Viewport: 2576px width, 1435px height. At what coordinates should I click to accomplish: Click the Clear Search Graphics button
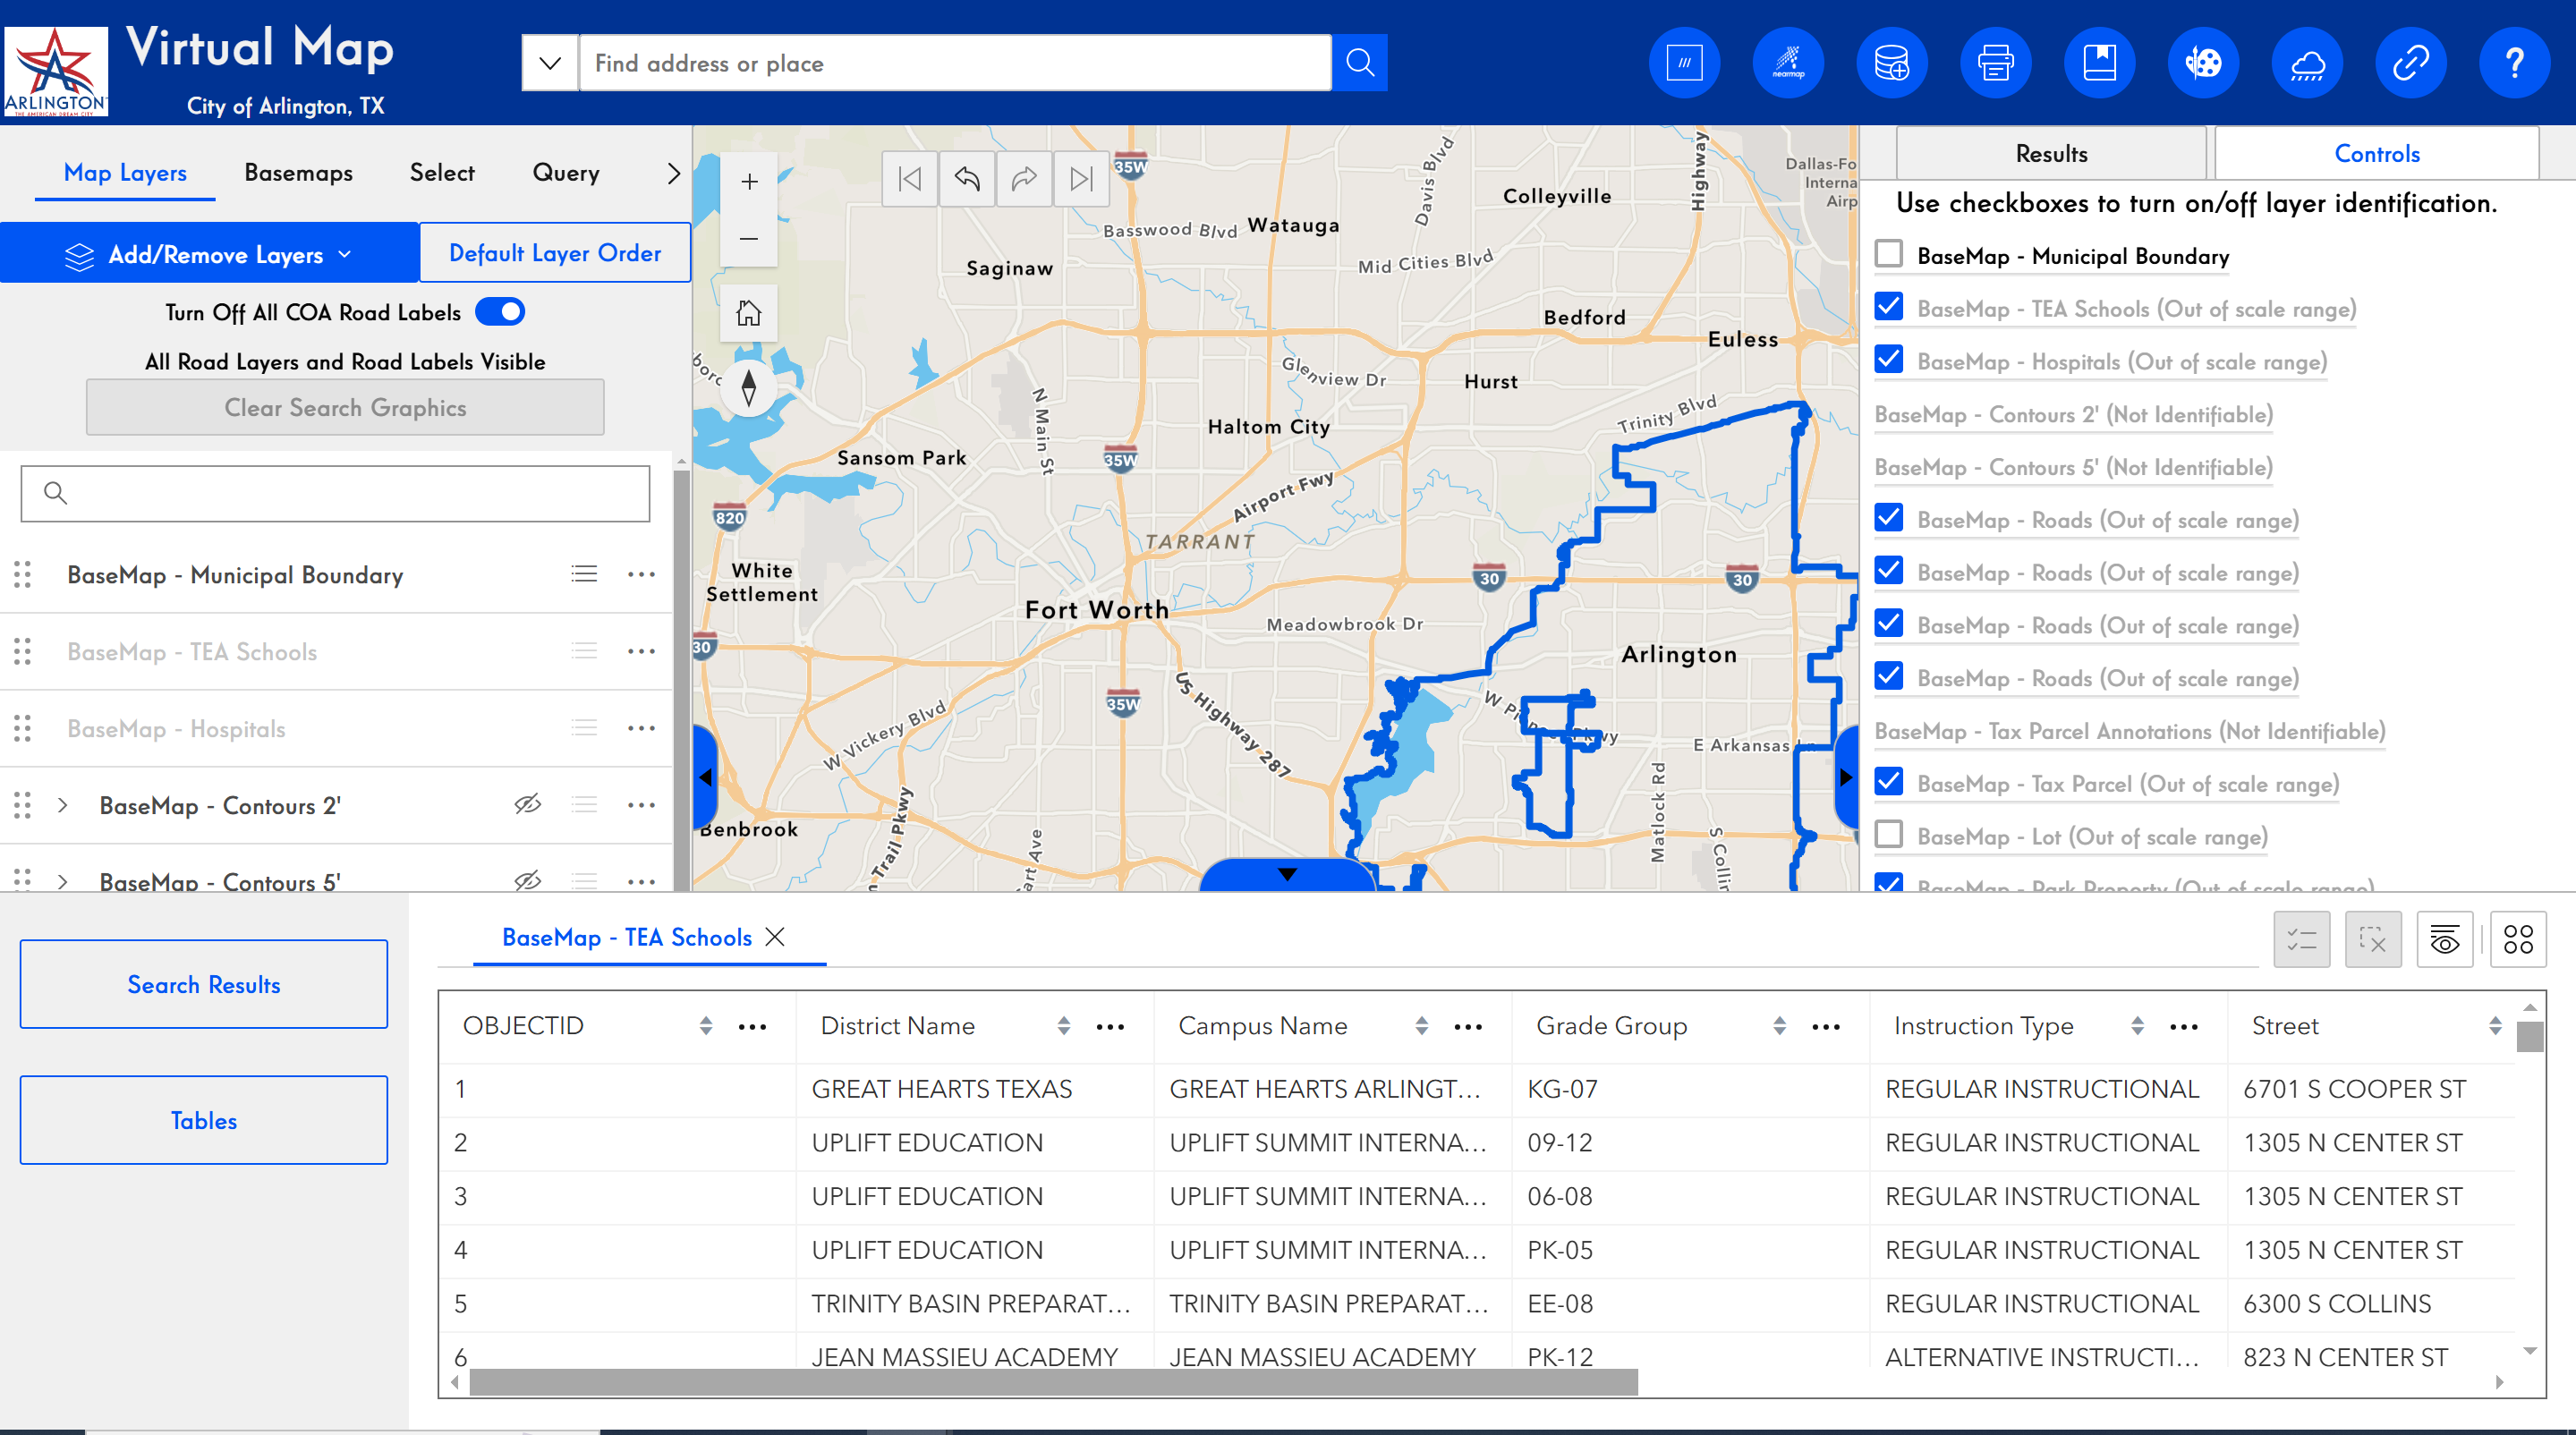coord(344,407)
